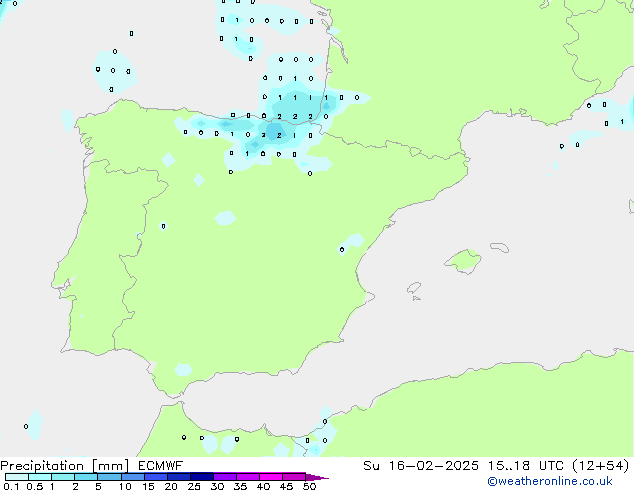Click the '25' legend scale value

tap(194, 486)
